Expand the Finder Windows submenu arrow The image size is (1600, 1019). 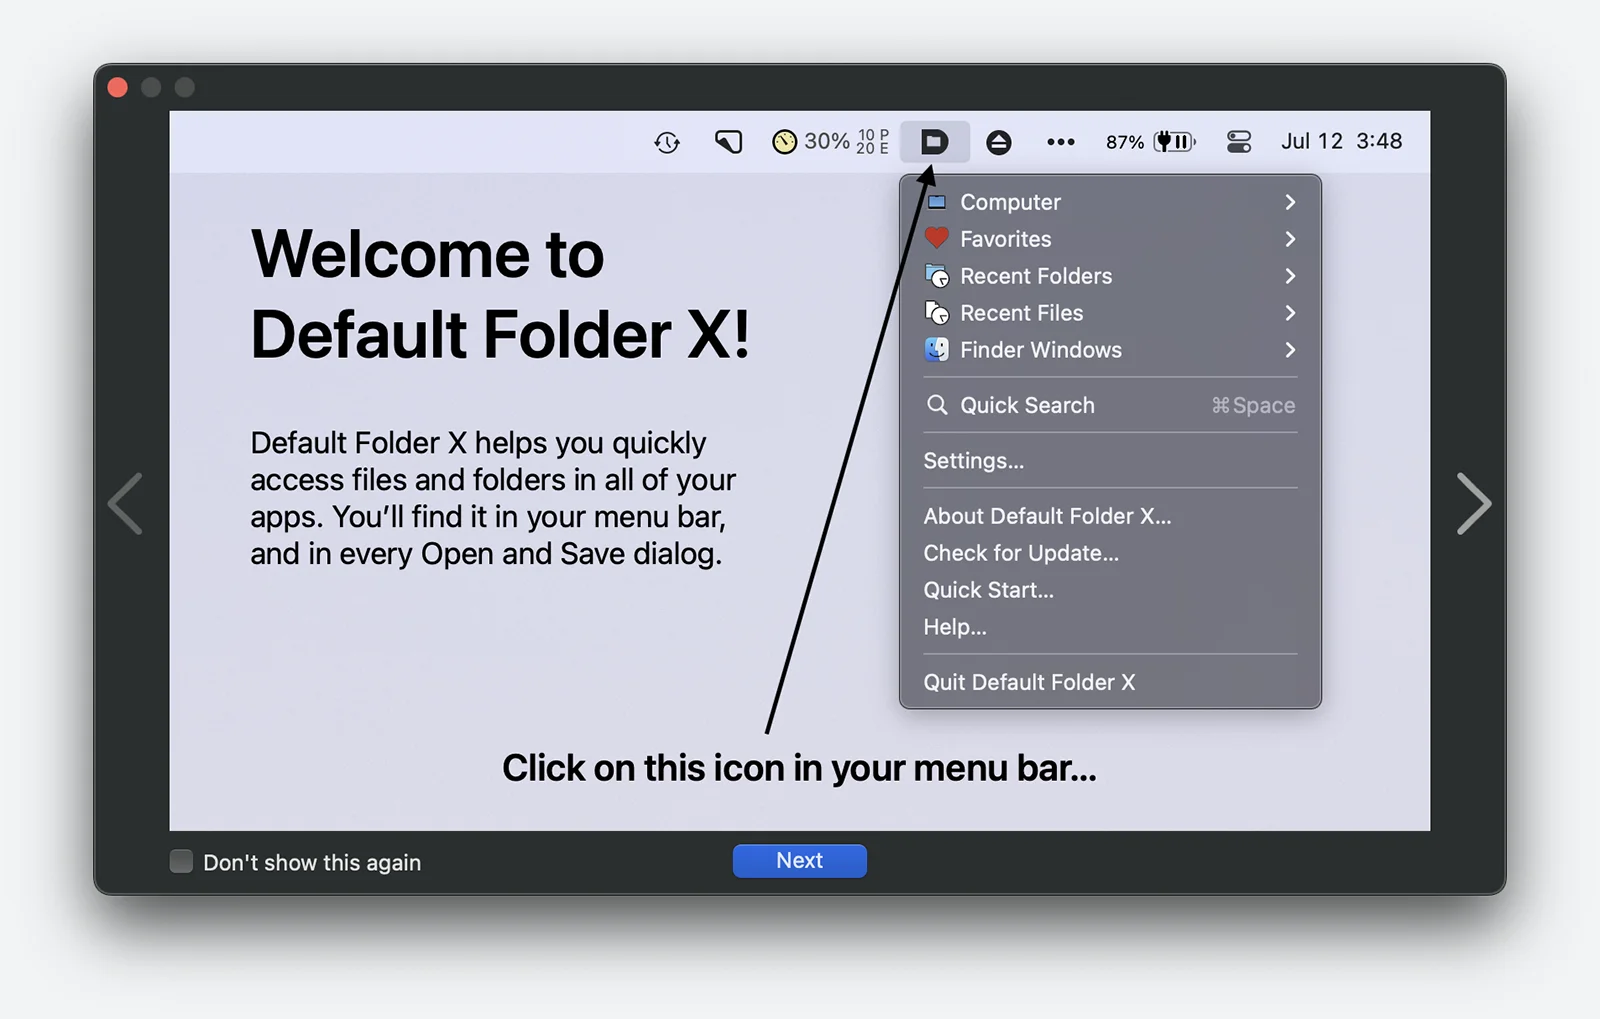point(1290,350)
